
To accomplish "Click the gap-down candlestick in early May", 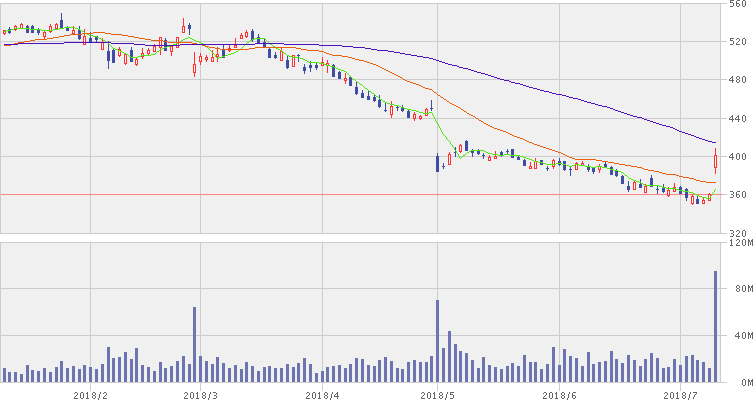I will click(438, 163).
